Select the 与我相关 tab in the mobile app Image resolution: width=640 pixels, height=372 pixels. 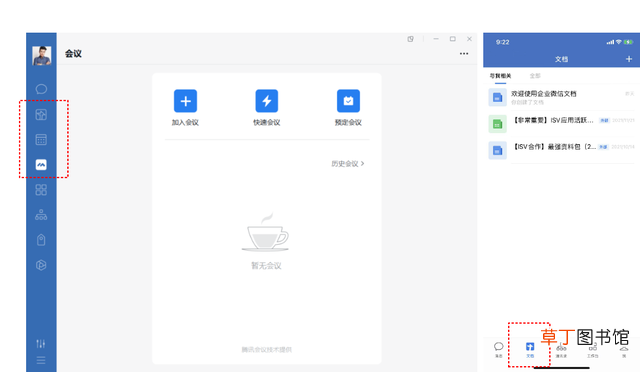click(x=500, y=76)
